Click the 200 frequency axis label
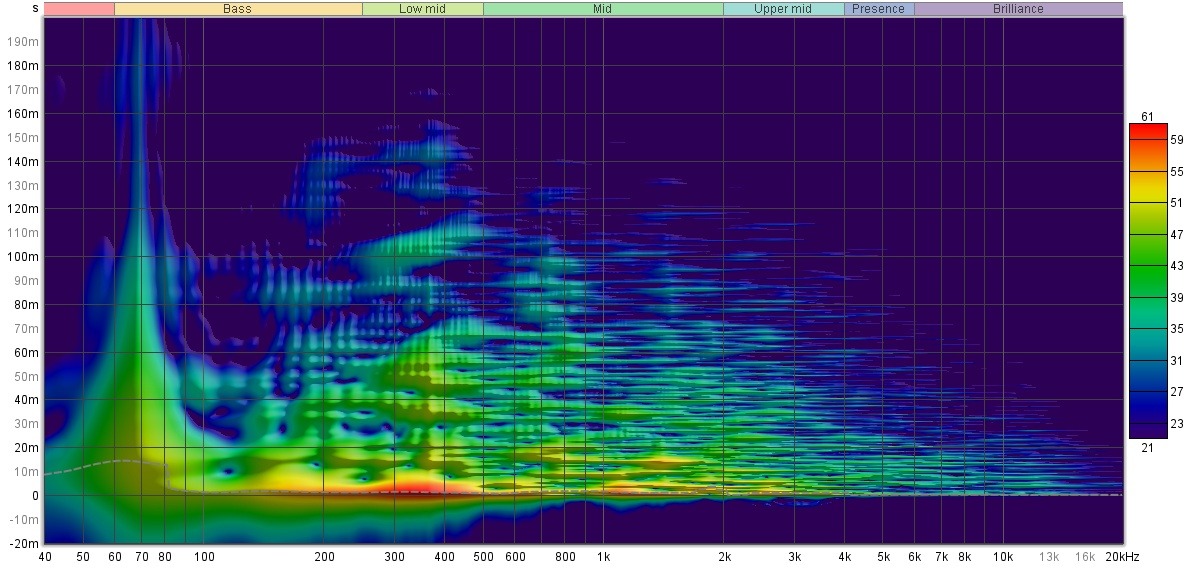The width and height of the screenshot is (1200, 569). 323,557
